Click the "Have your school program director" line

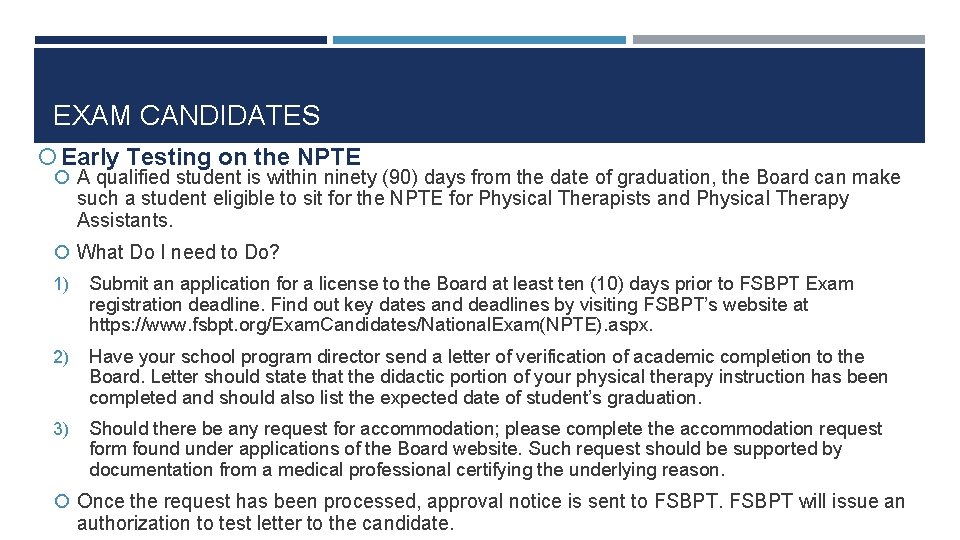click(476, 357)
